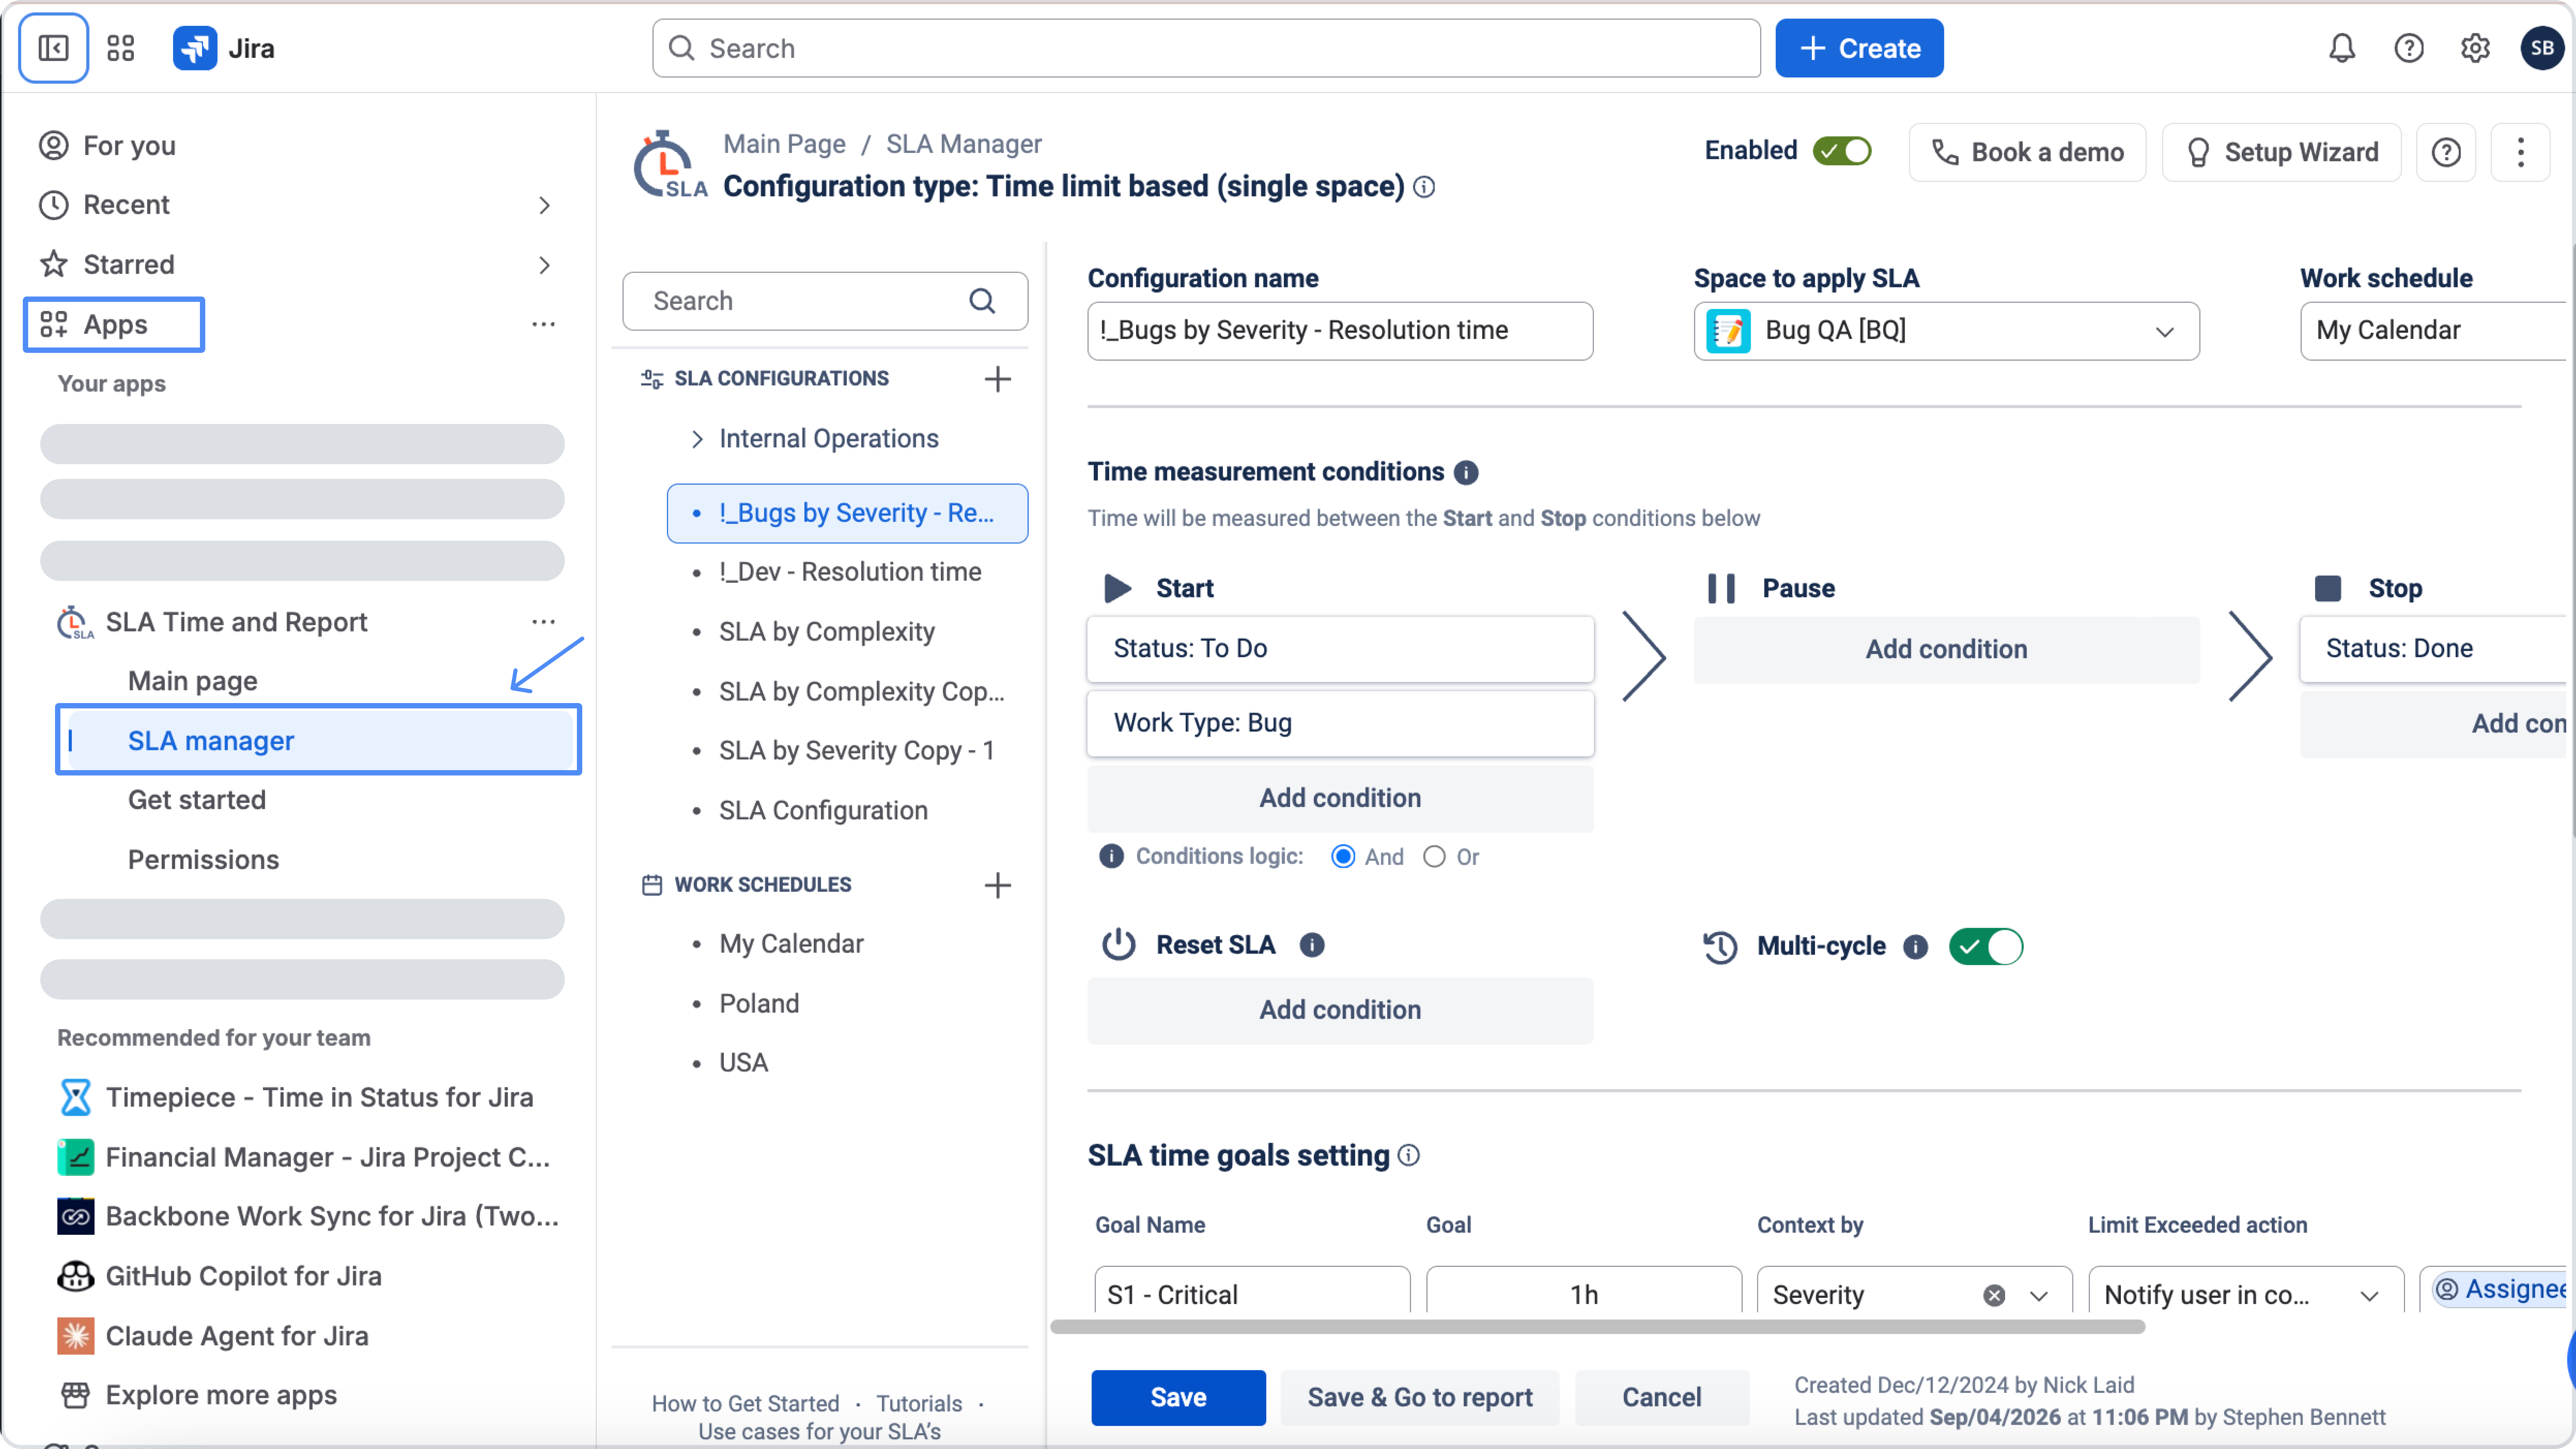
Task: Expand the Starred menu chevron
Action: (544, 265)
